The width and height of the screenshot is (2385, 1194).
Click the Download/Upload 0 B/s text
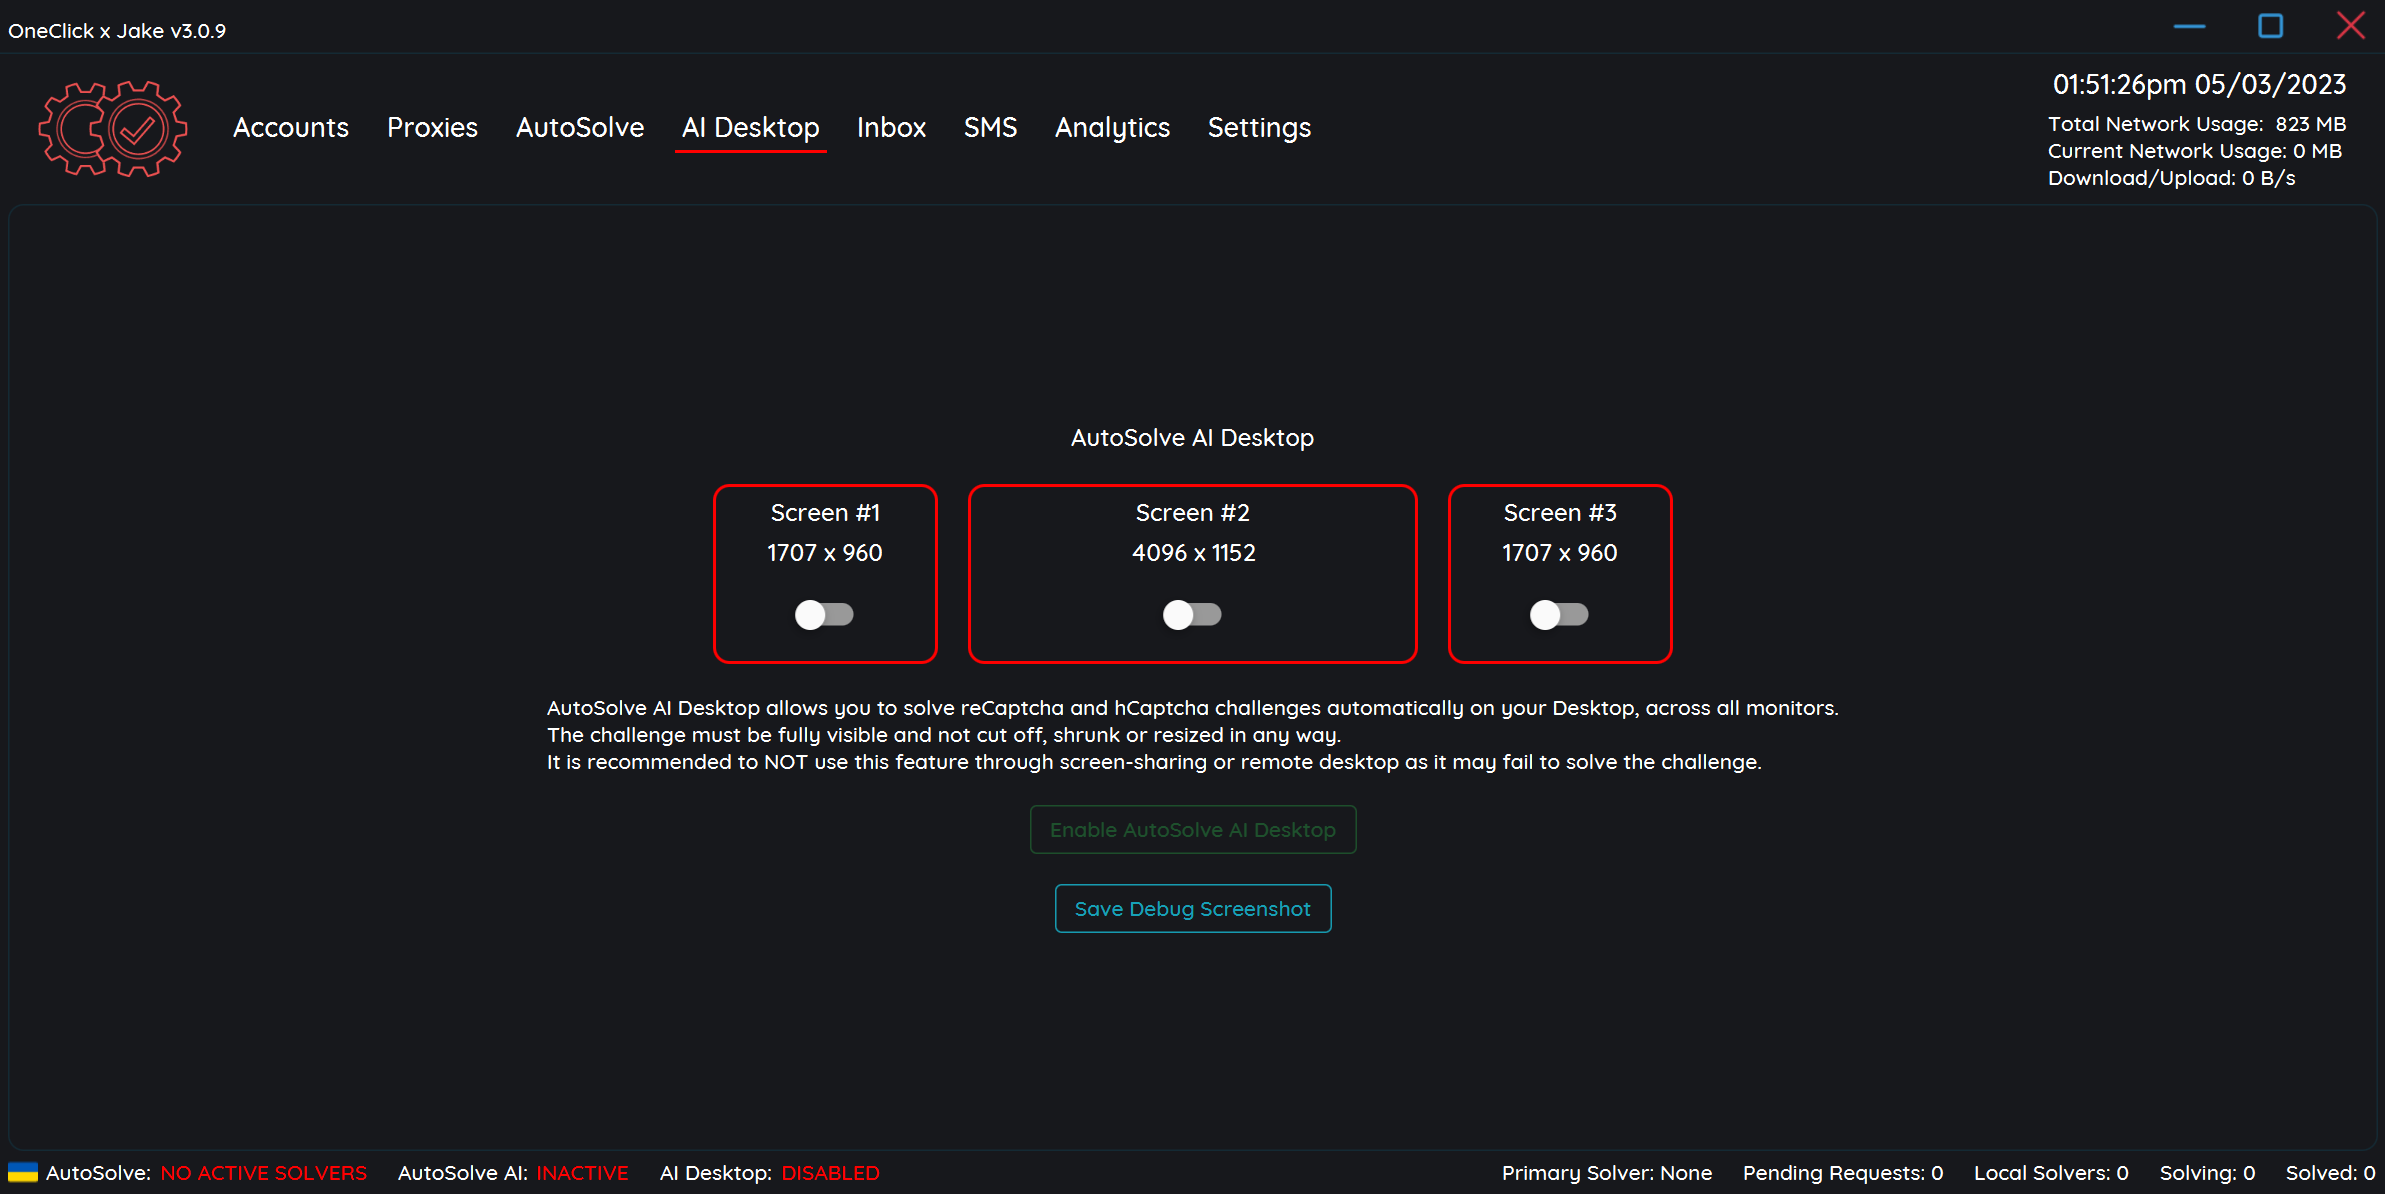[x=2171, y=178]
